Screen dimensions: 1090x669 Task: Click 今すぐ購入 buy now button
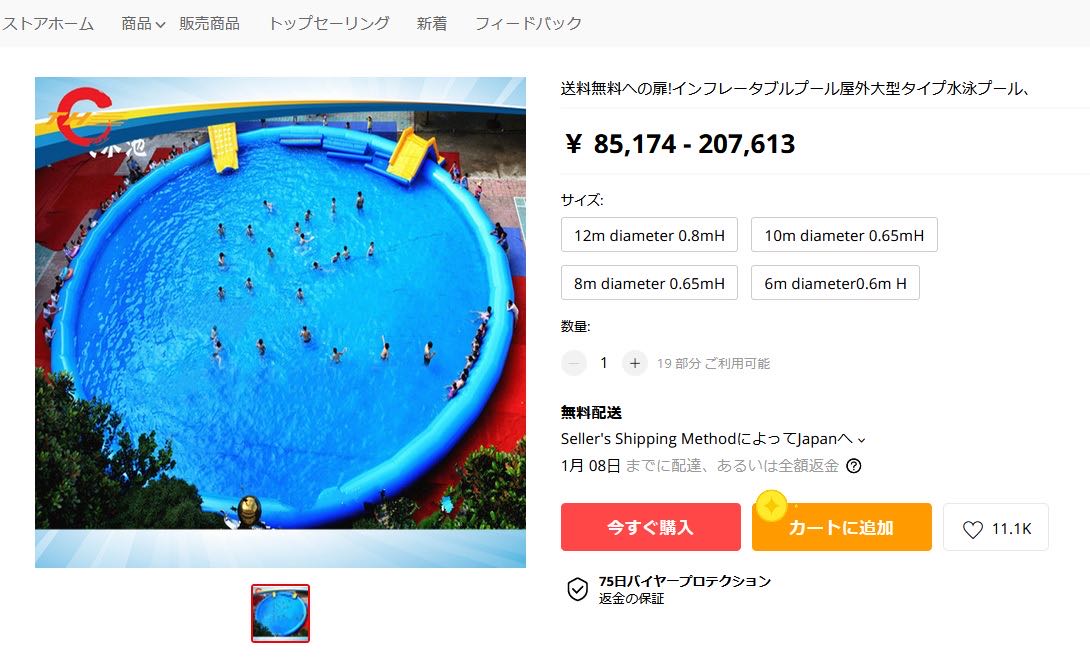click(651, 527)
